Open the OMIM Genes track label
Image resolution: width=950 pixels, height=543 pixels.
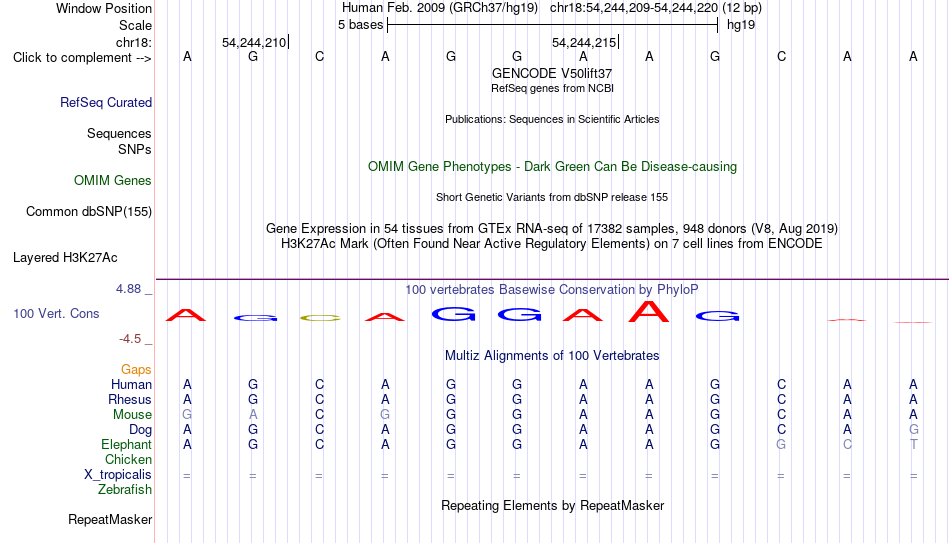click(113, 181)
